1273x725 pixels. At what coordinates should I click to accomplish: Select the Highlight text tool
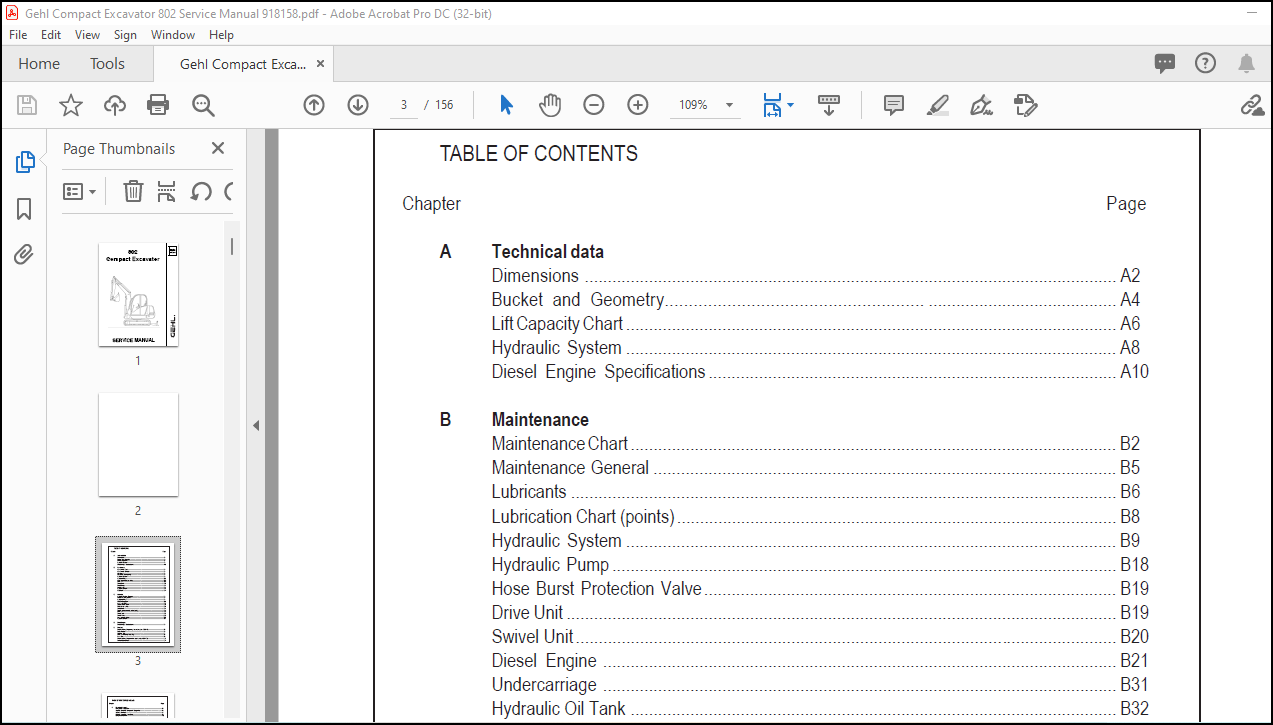pos(938,105)
